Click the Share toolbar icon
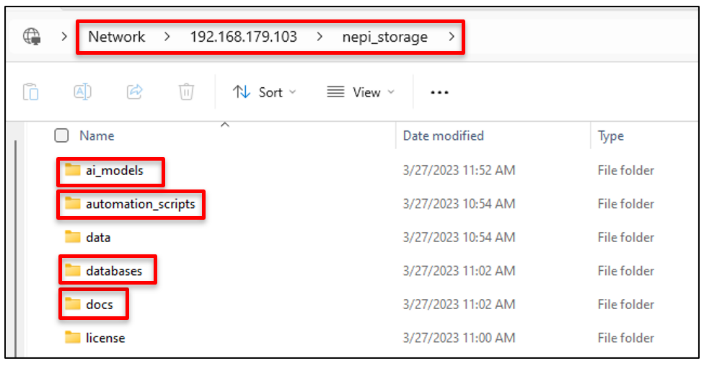 coord(134,92)
